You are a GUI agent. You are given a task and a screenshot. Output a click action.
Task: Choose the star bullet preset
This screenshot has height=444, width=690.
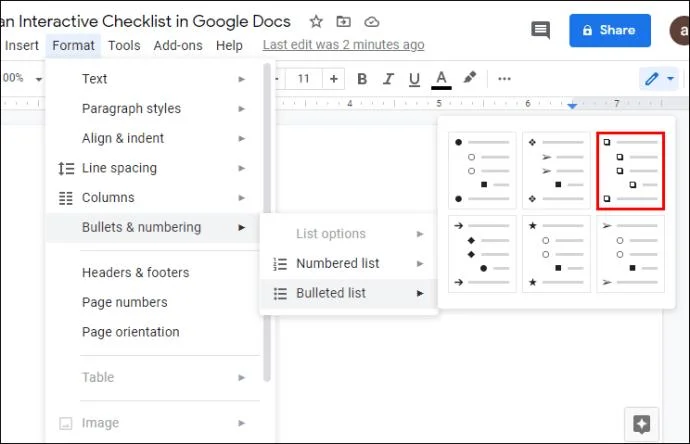[x=556, y=253]
